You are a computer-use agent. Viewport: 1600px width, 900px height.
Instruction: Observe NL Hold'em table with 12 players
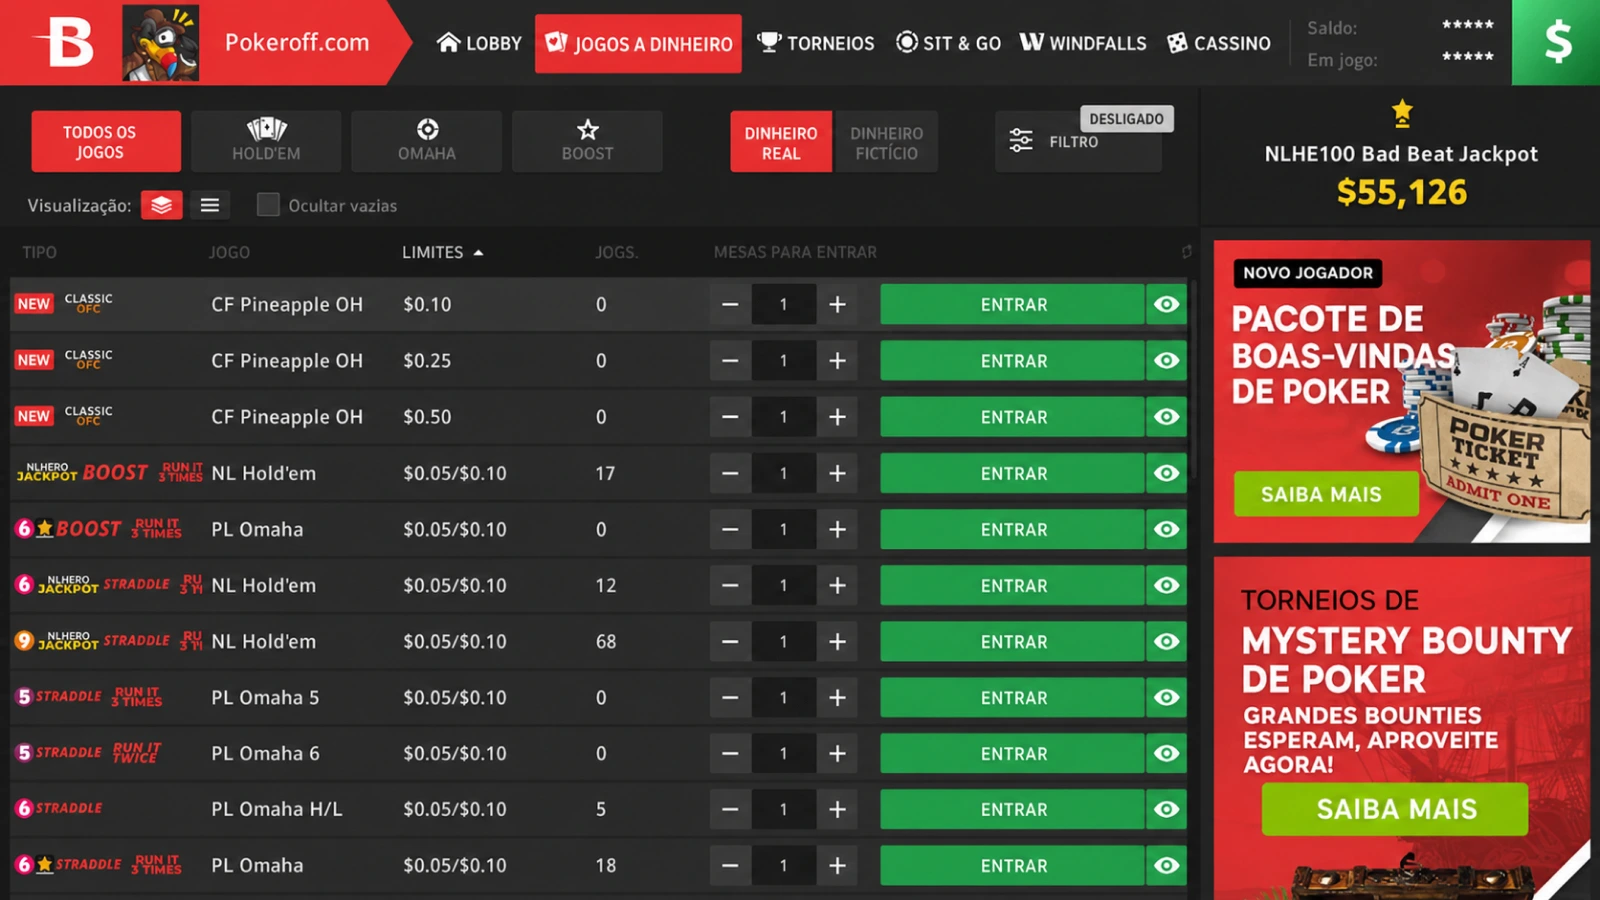1166,585
